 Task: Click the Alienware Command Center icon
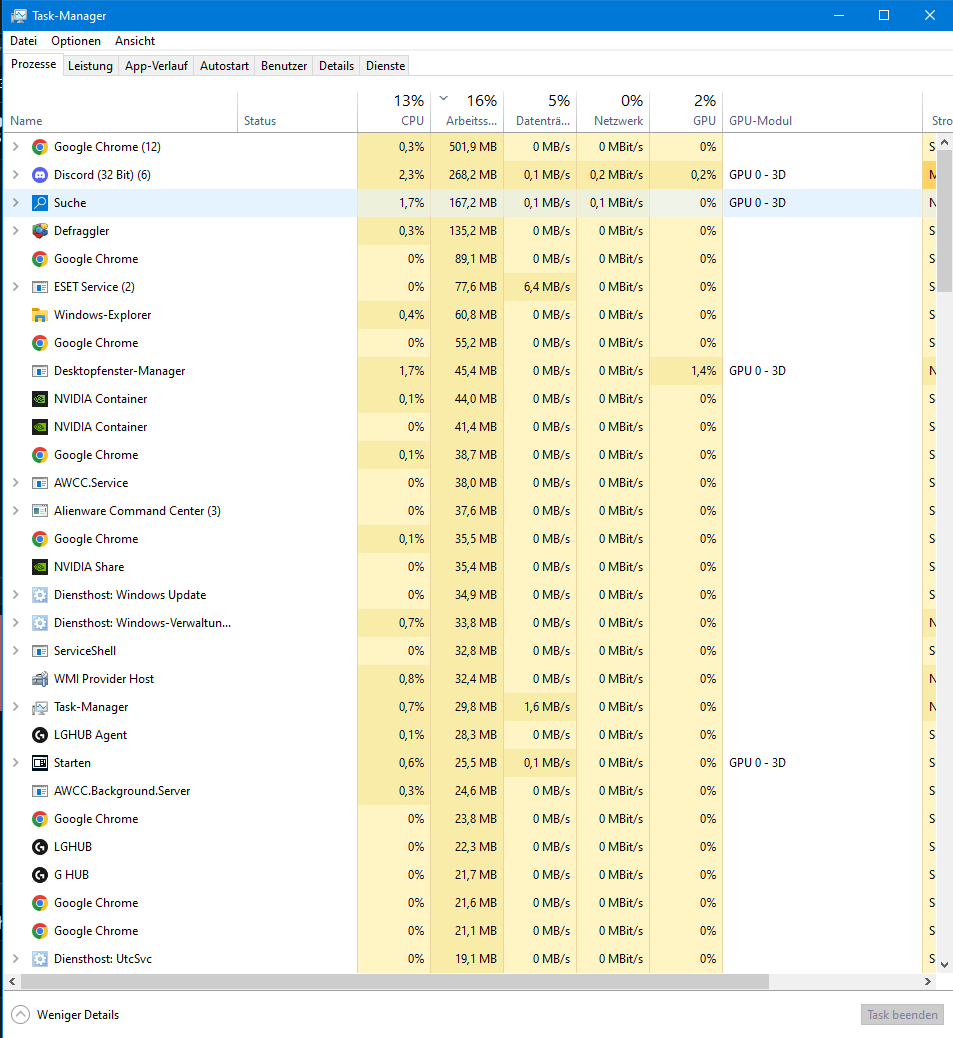[x=40, y=510]
